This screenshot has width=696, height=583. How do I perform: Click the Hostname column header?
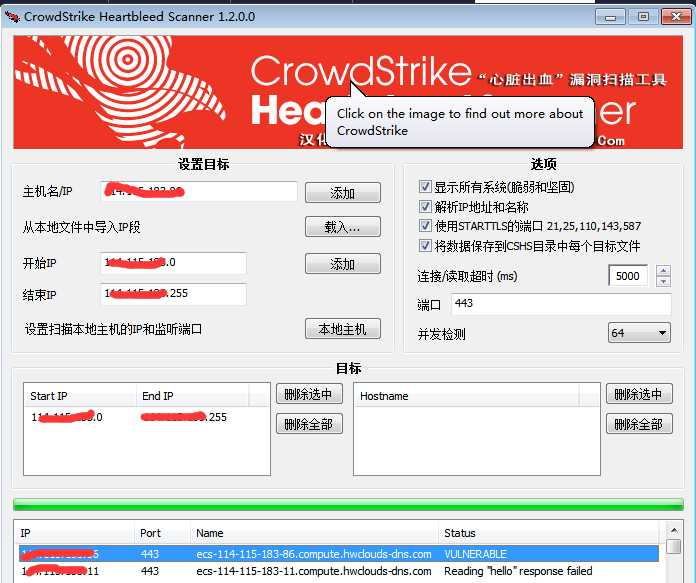point(466,396)
